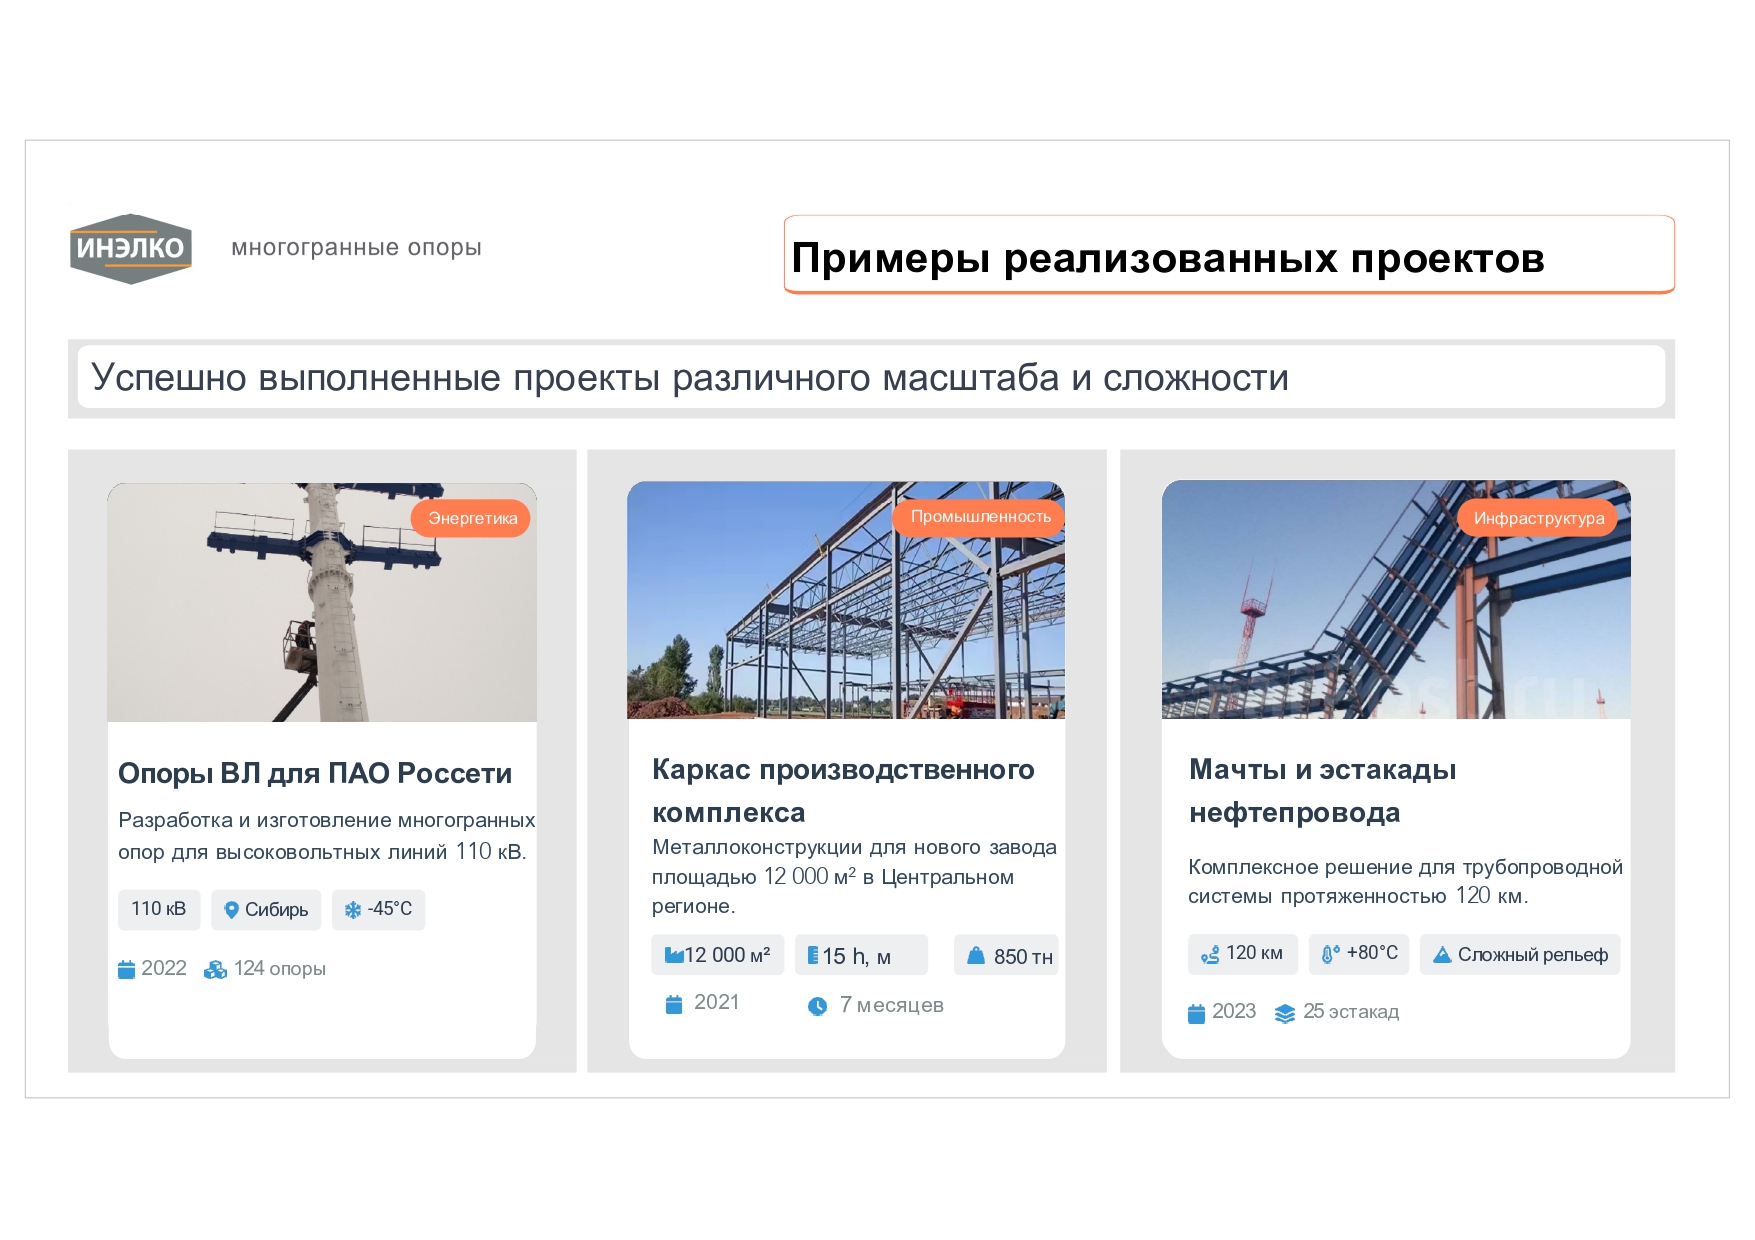This screenshot has height=1240, width=1755.
Task: Click the thermometer icon beside +80°C
Action: click(1330, 954)
